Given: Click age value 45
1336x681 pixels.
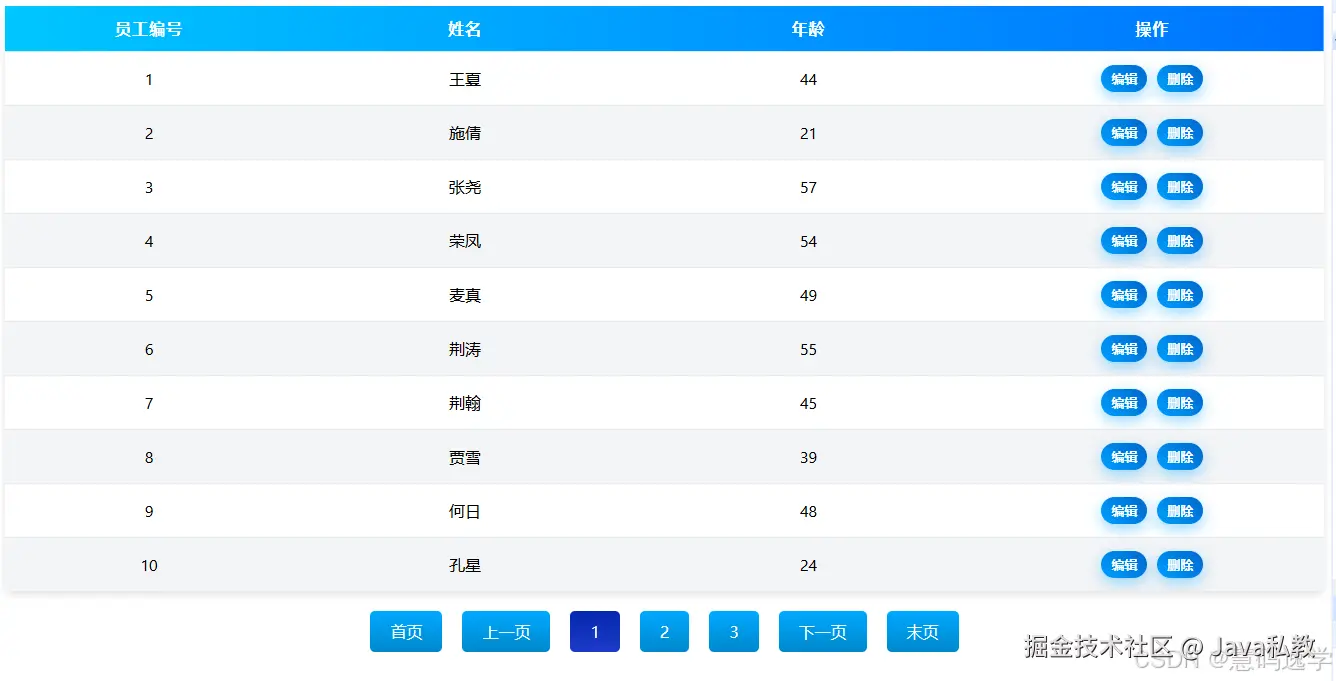Looking at the screenshot, I should coord(808,403).
